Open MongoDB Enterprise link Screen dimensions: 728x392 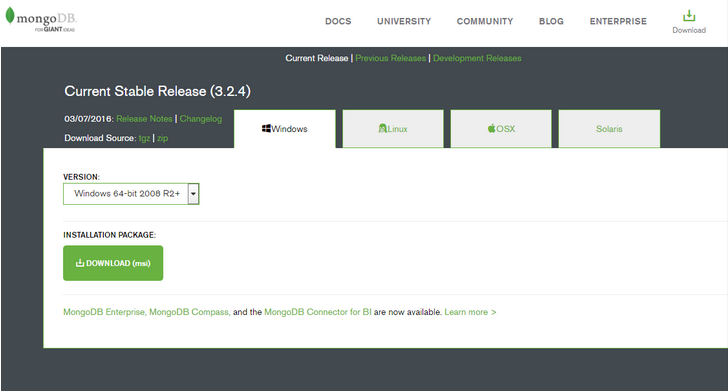105,312
